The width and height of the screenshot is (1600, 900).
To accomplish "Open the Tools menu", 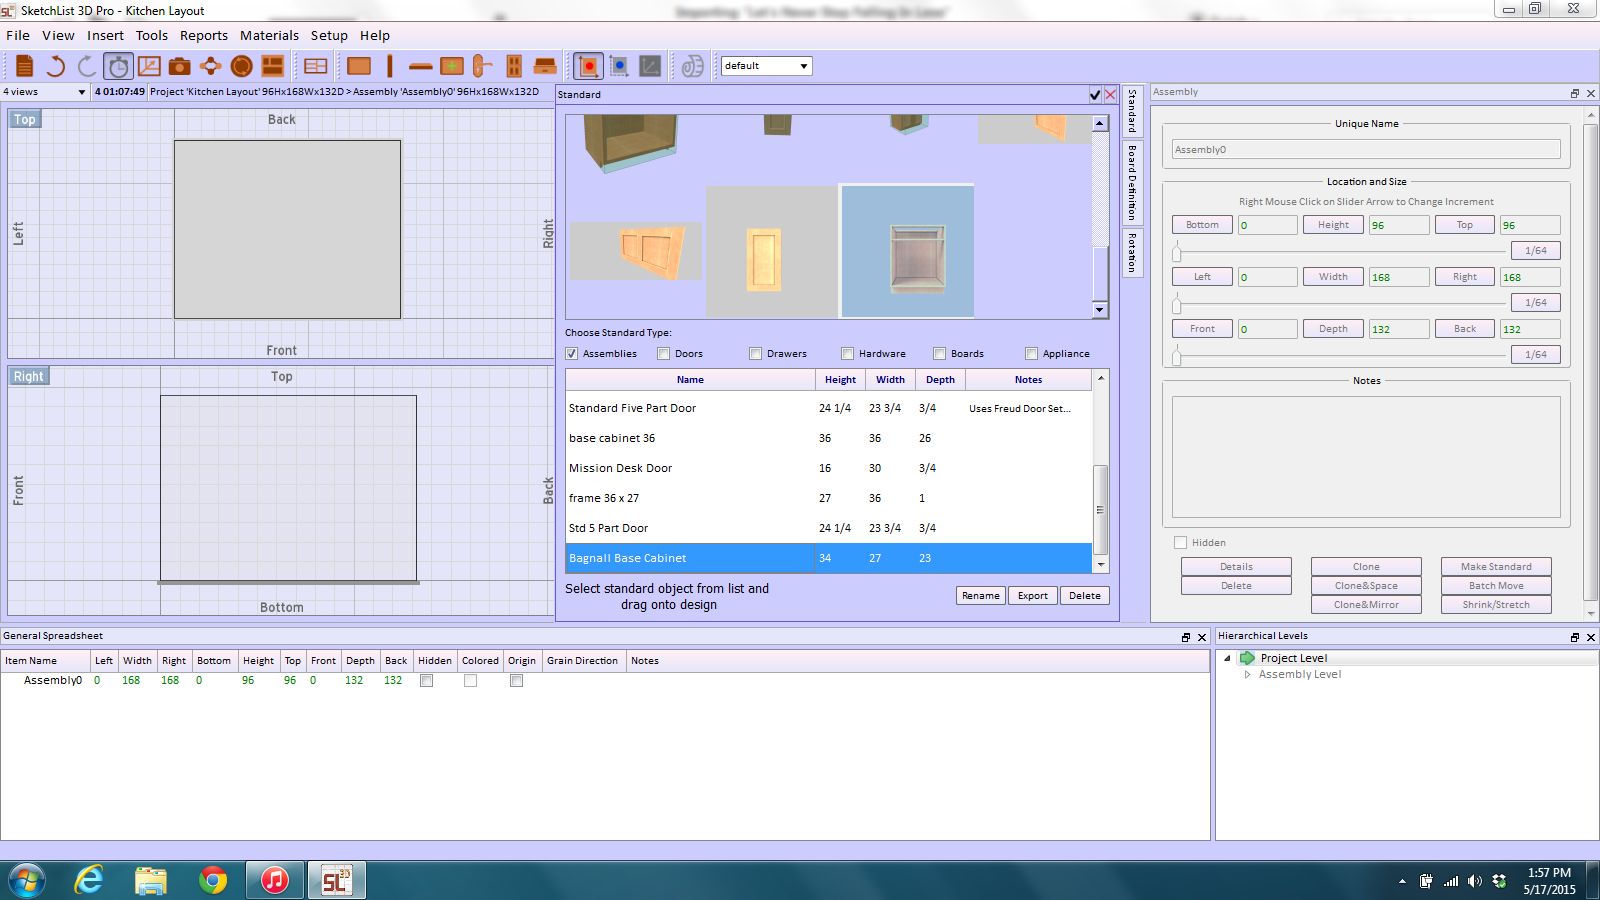I will (152, 35).
